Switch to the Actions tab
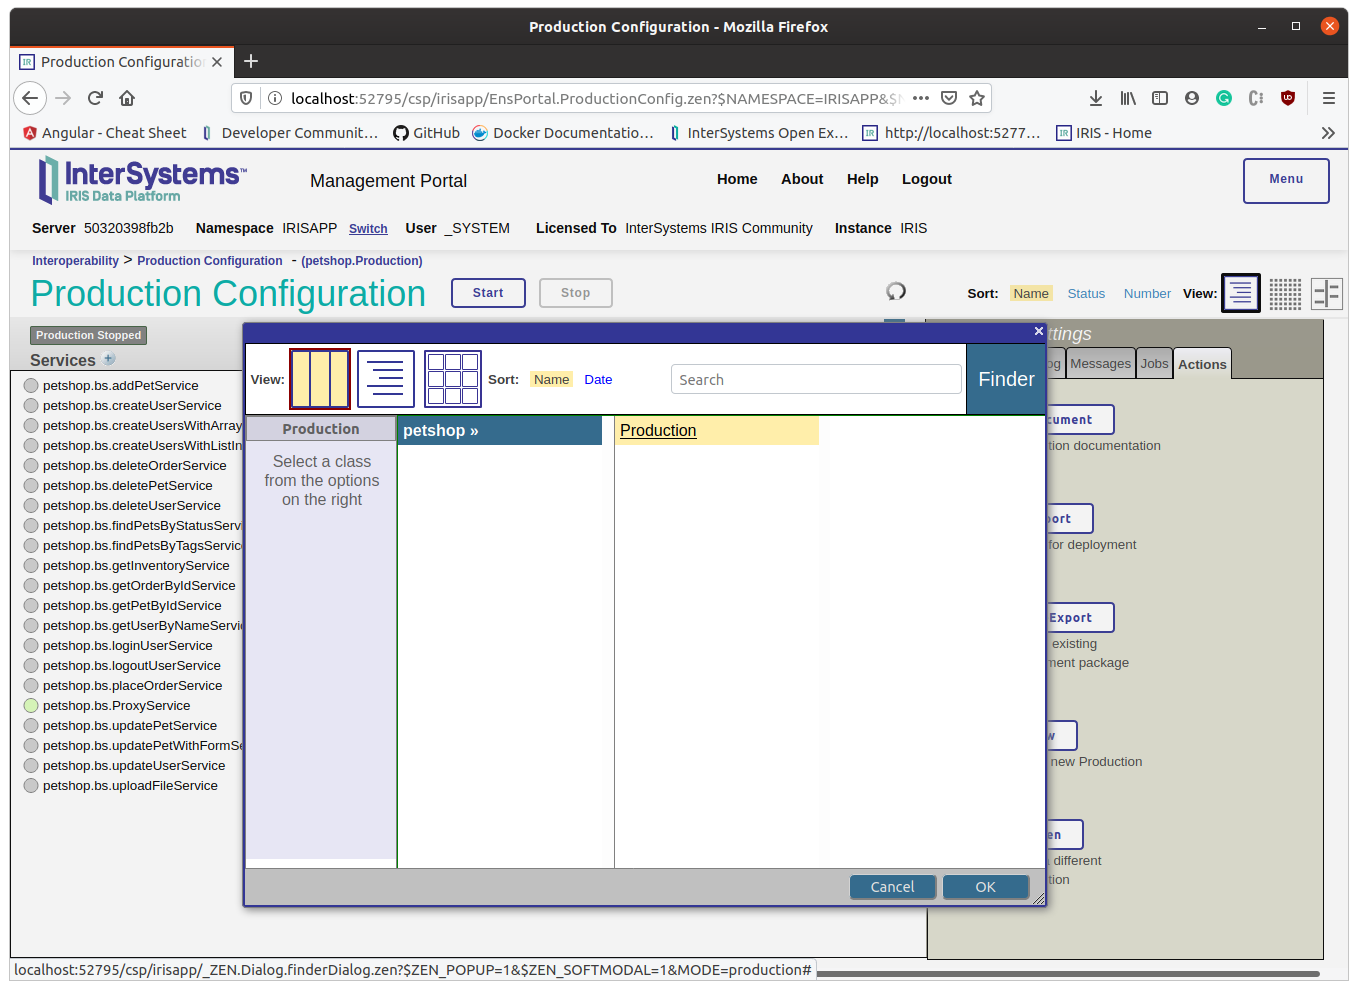 [1202, 364]
